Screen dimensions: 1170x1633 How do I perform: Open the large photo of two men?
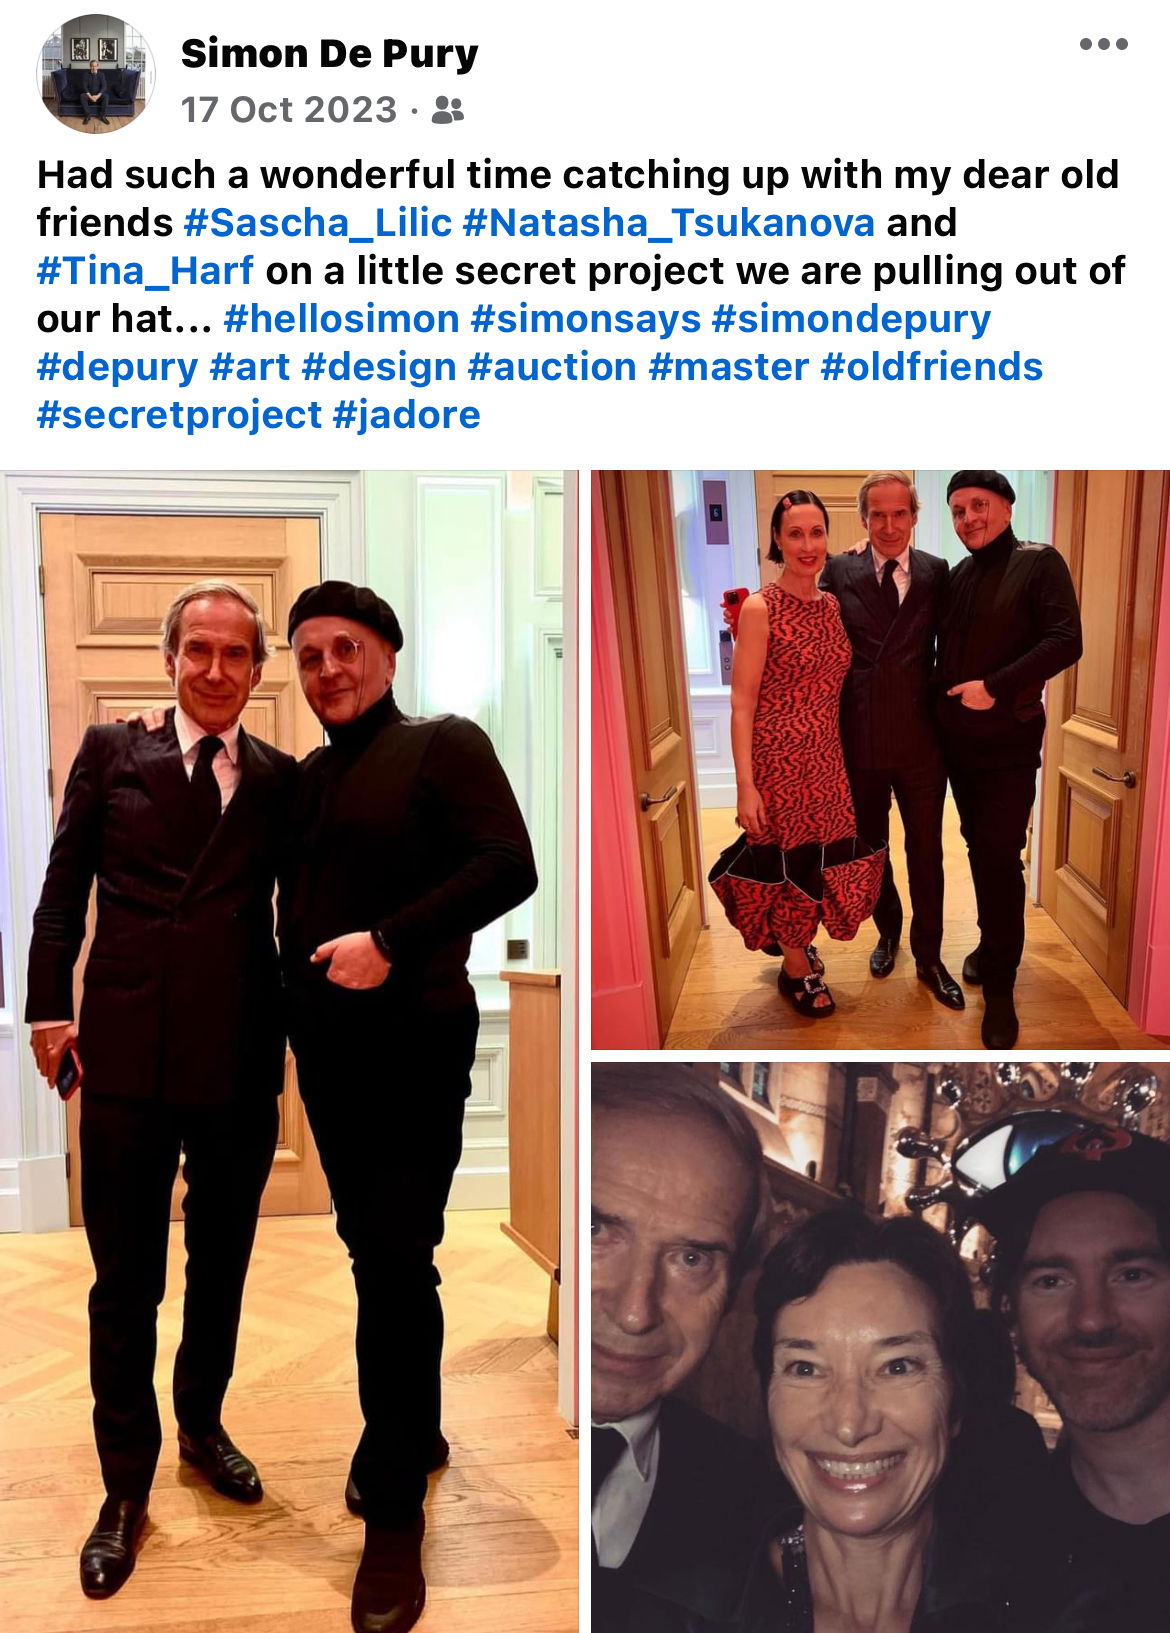tap(289, 1051)
